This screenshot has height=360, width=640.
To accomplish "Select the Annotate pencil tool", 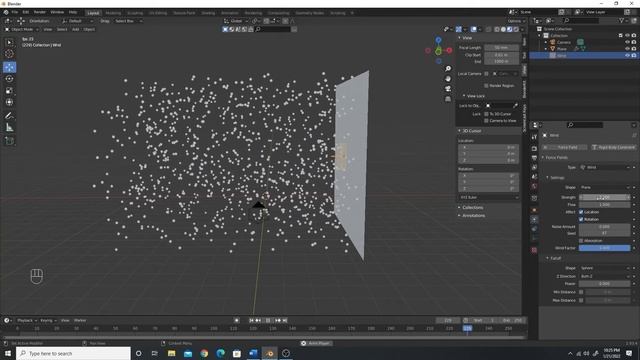I will point(9,116).
